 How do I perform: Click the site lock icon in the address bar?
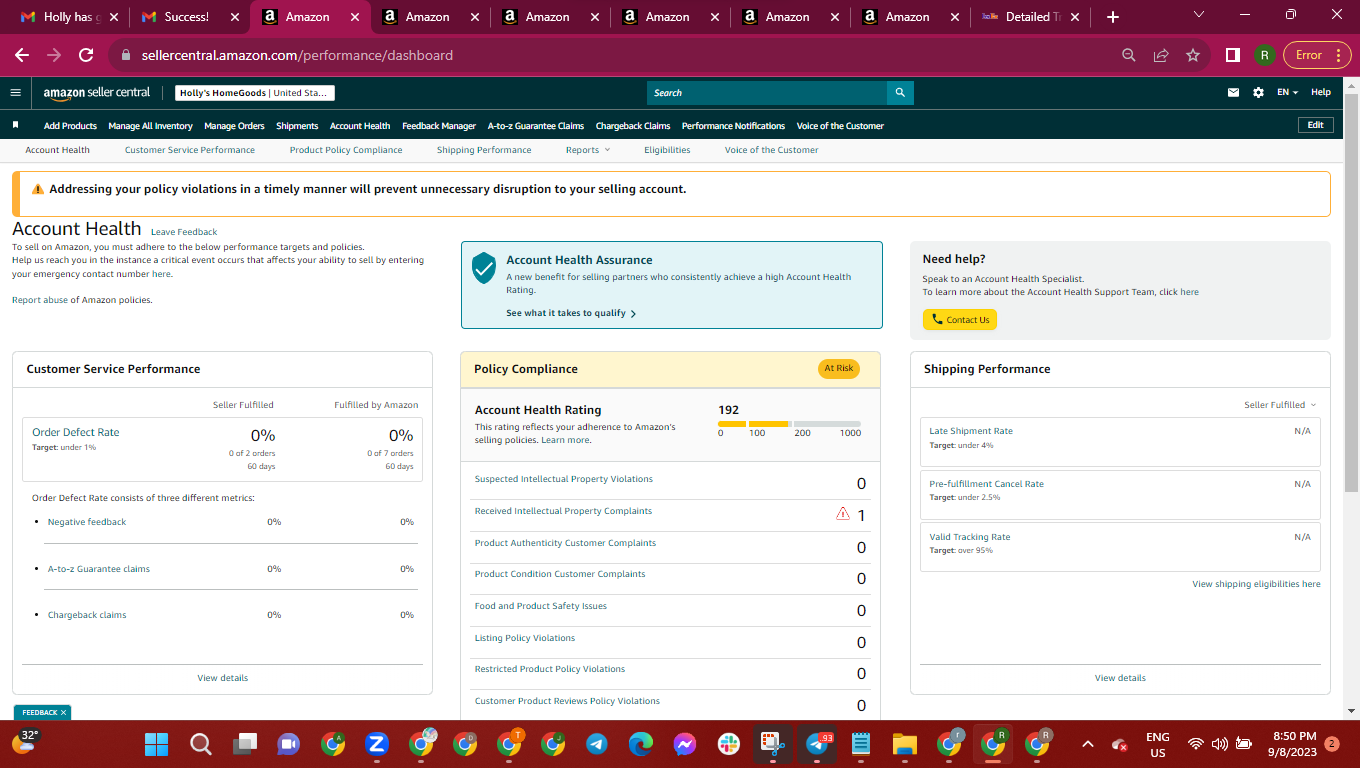point(126,55)
